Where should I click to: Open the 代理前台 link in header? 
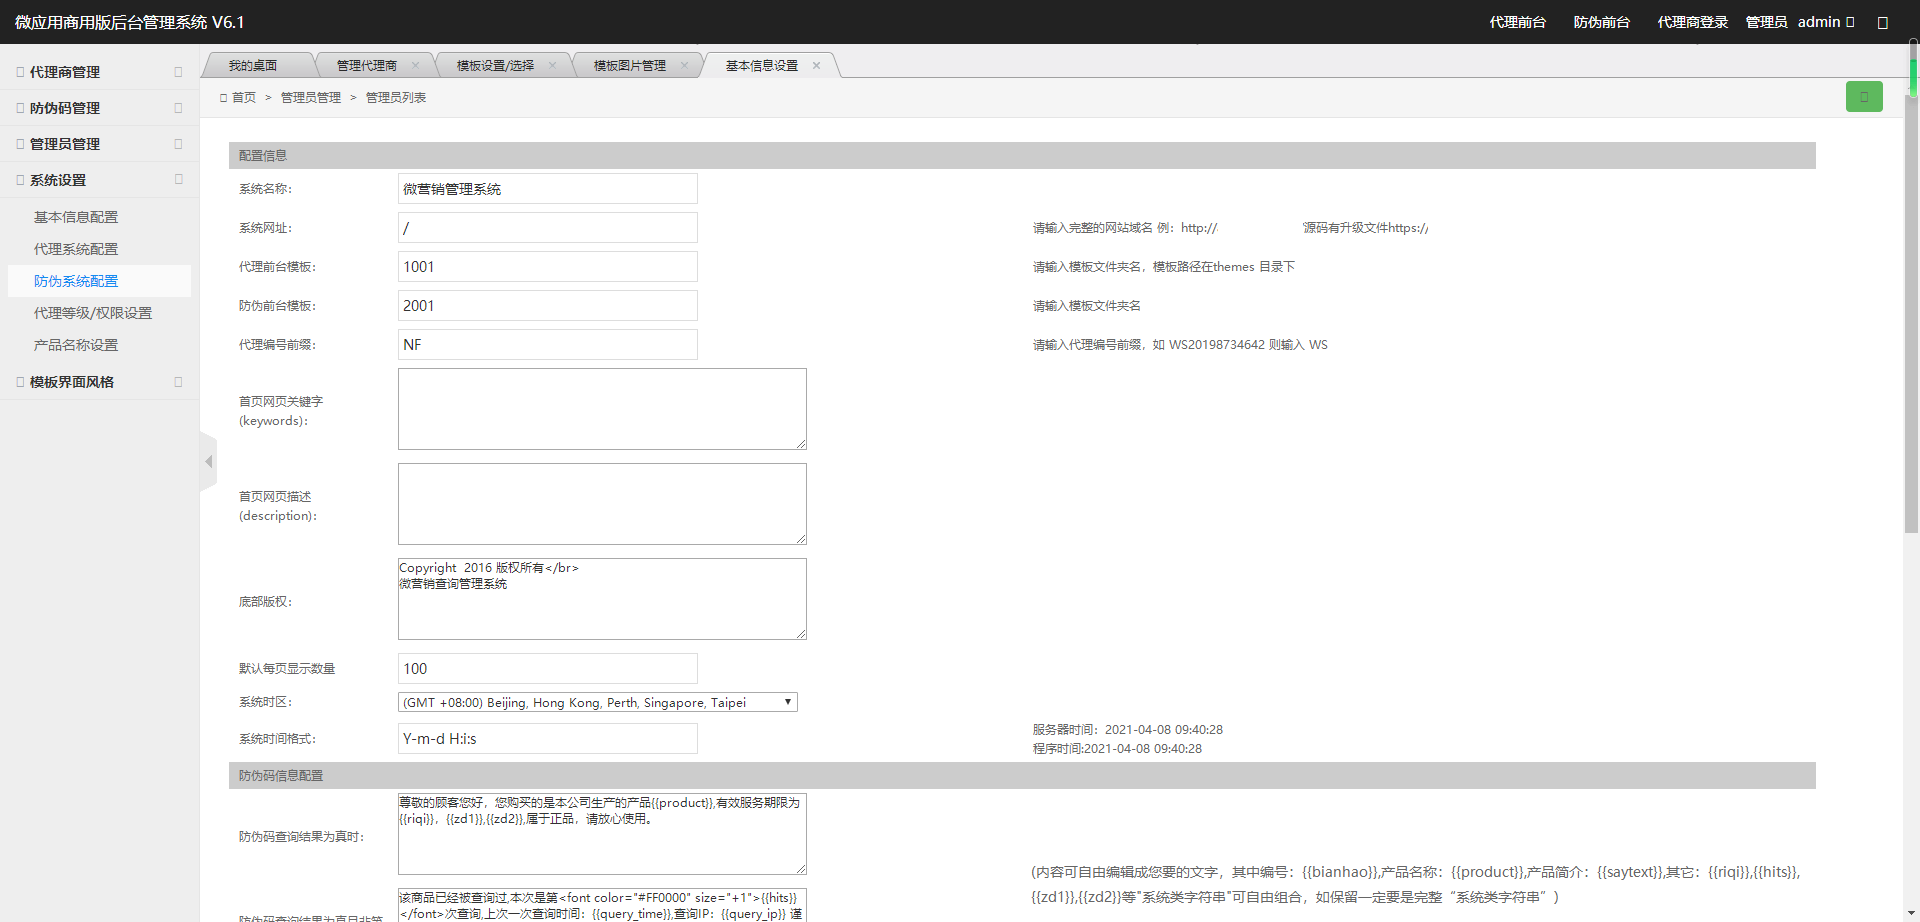pyautogui.click(x=1517, y=22)
